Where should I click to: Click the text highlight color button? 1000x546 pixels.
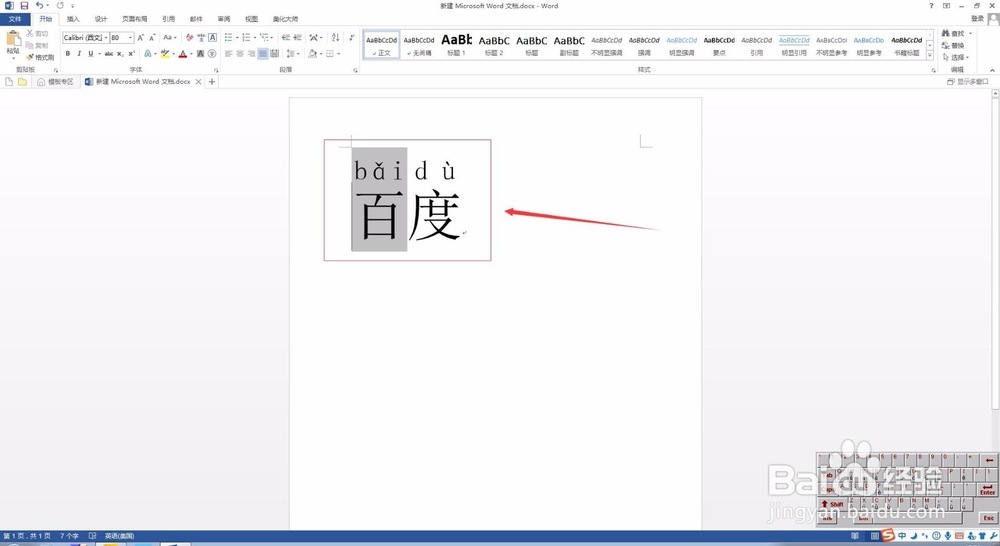pos(165,54)
